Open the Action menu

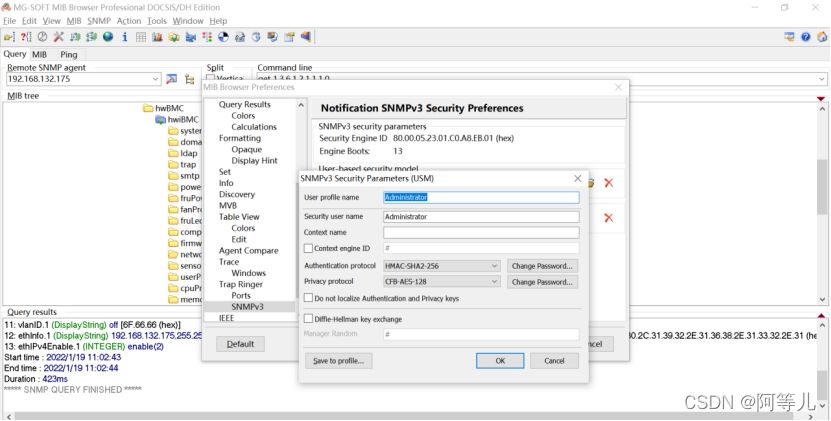tap(129, 21)
